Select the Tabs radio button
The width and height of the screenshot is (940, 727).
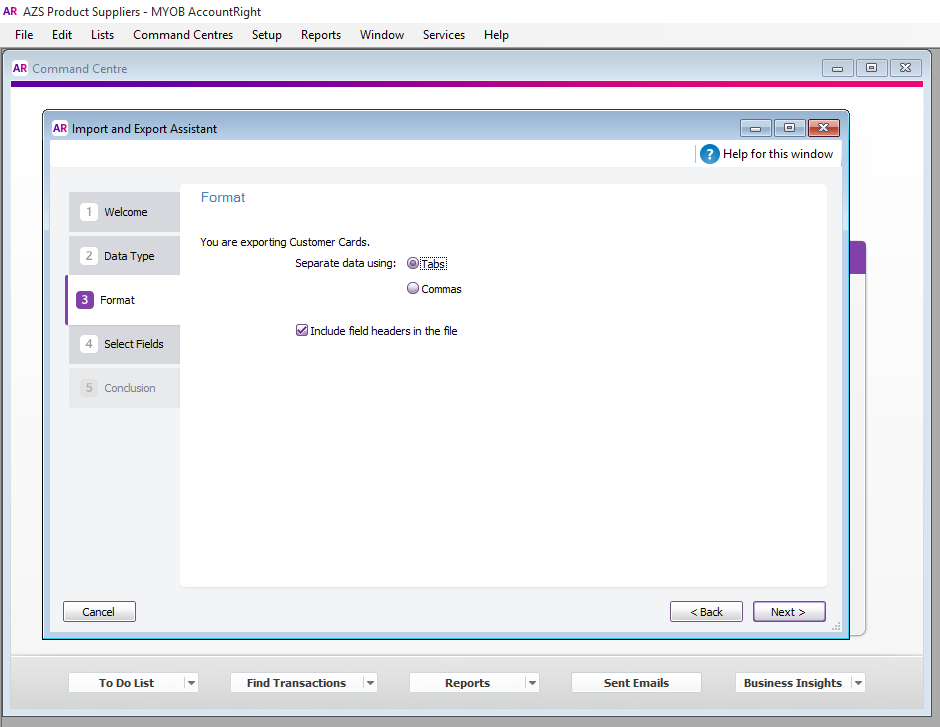tap(412, 263)
